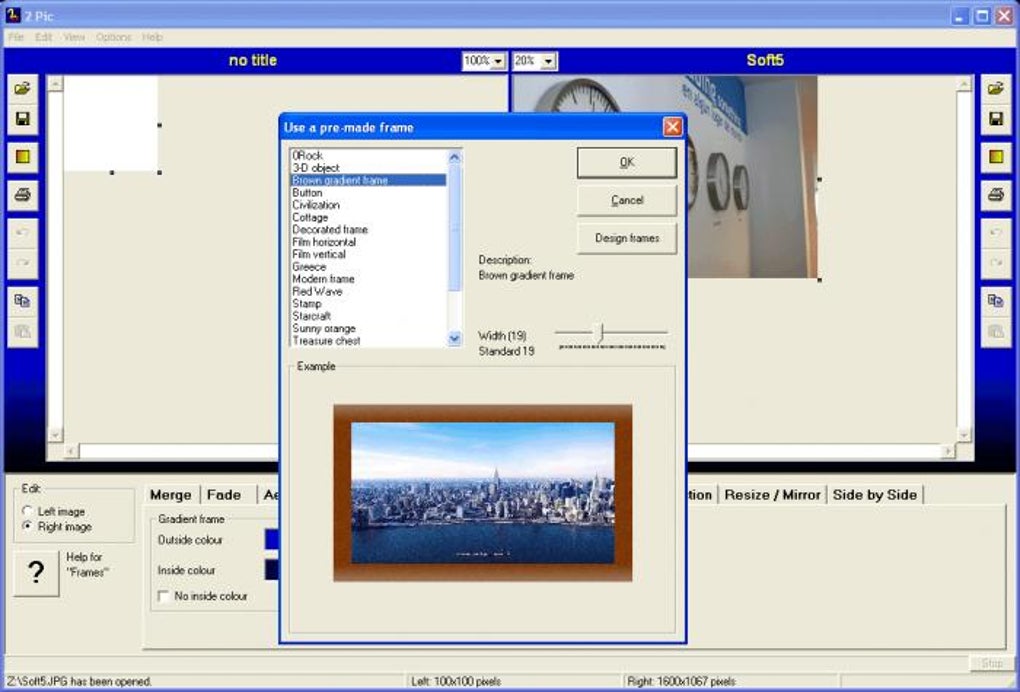Image resolution: width=1020 pixels, height=692 pixels.
Task: Save right image floppy disk icon
Action: (x=996, y=119)
